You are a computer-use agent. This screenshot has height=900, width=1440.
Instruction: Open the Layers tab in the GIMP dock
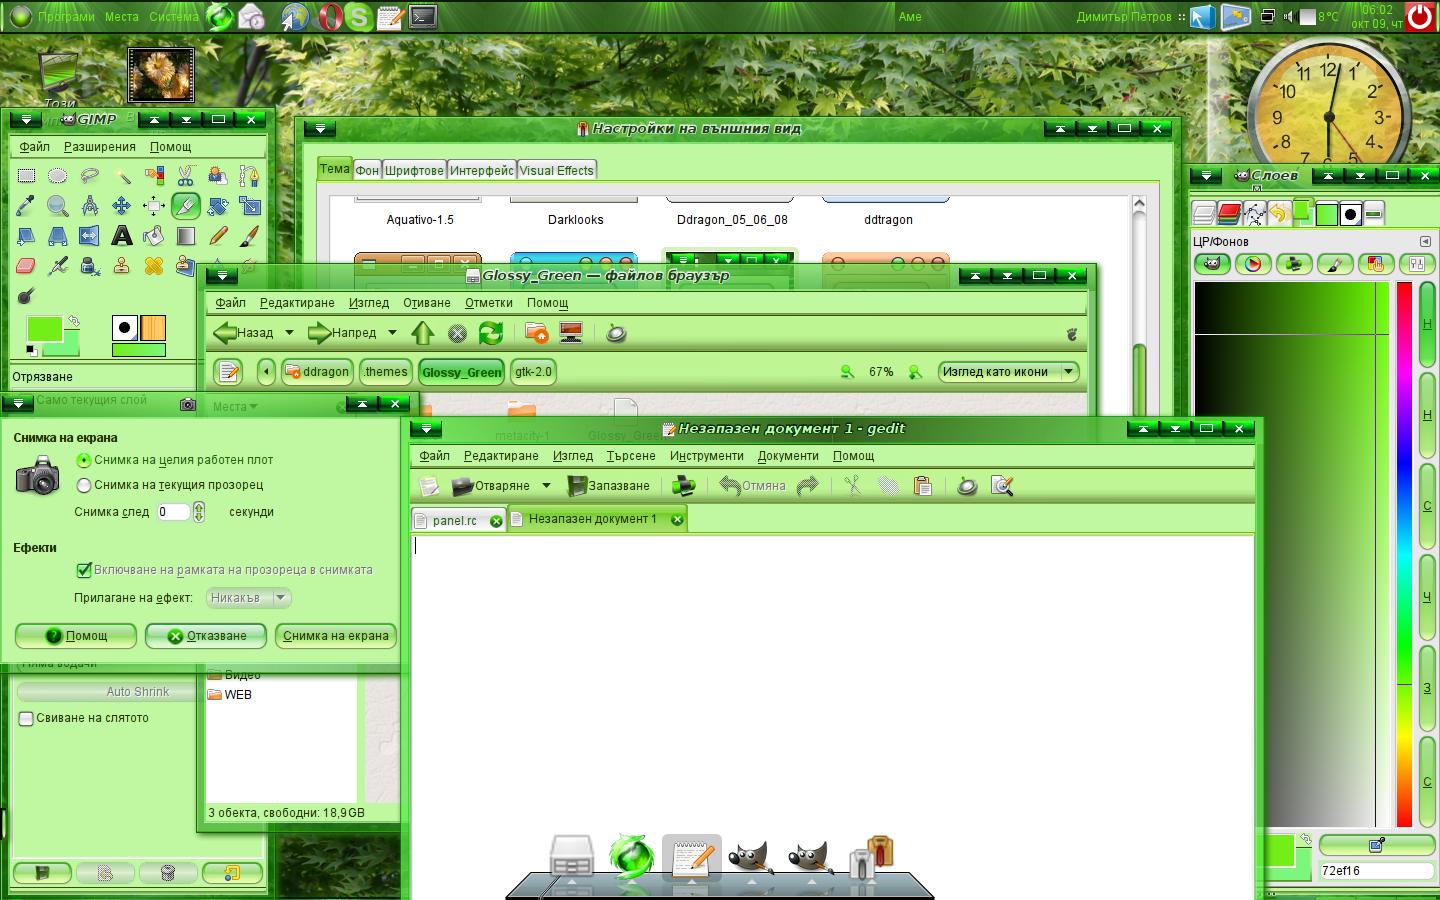[1204, 213]
